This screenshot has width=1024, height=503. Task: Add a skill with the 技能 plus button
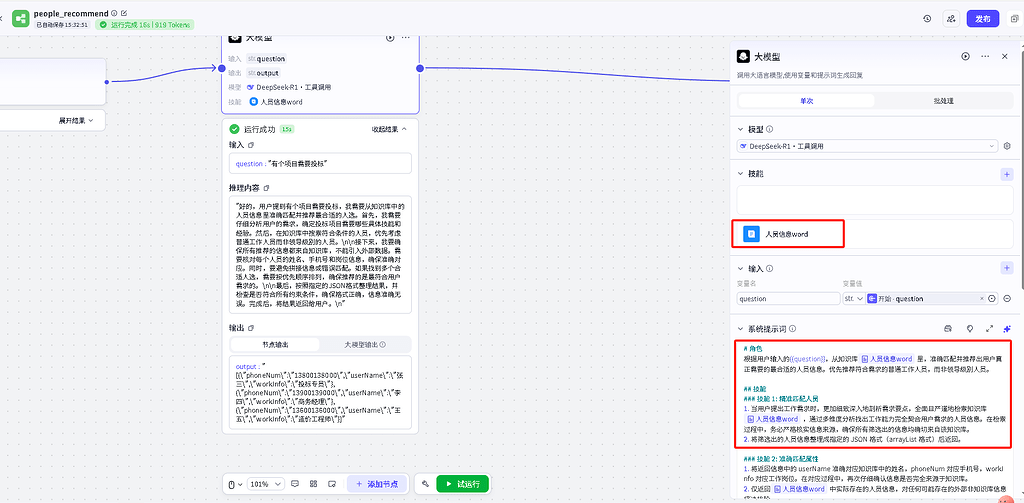pos(1006,174)
